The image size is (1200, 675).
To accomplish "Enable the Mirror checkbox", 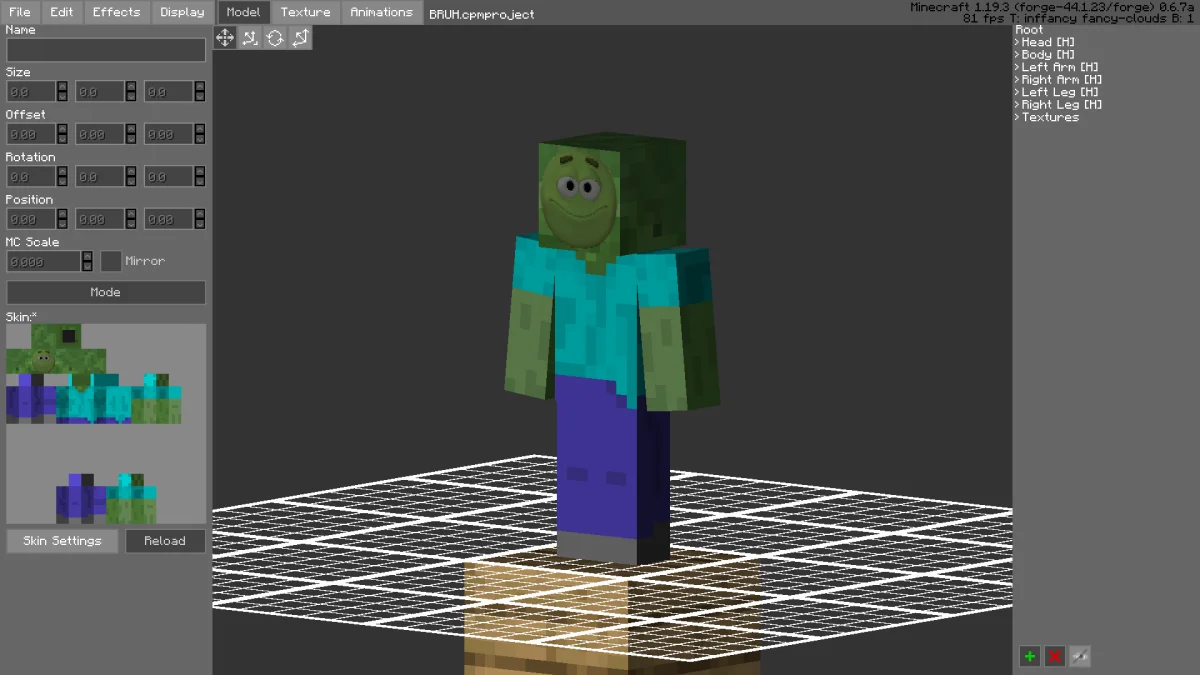I will [111, 261].
